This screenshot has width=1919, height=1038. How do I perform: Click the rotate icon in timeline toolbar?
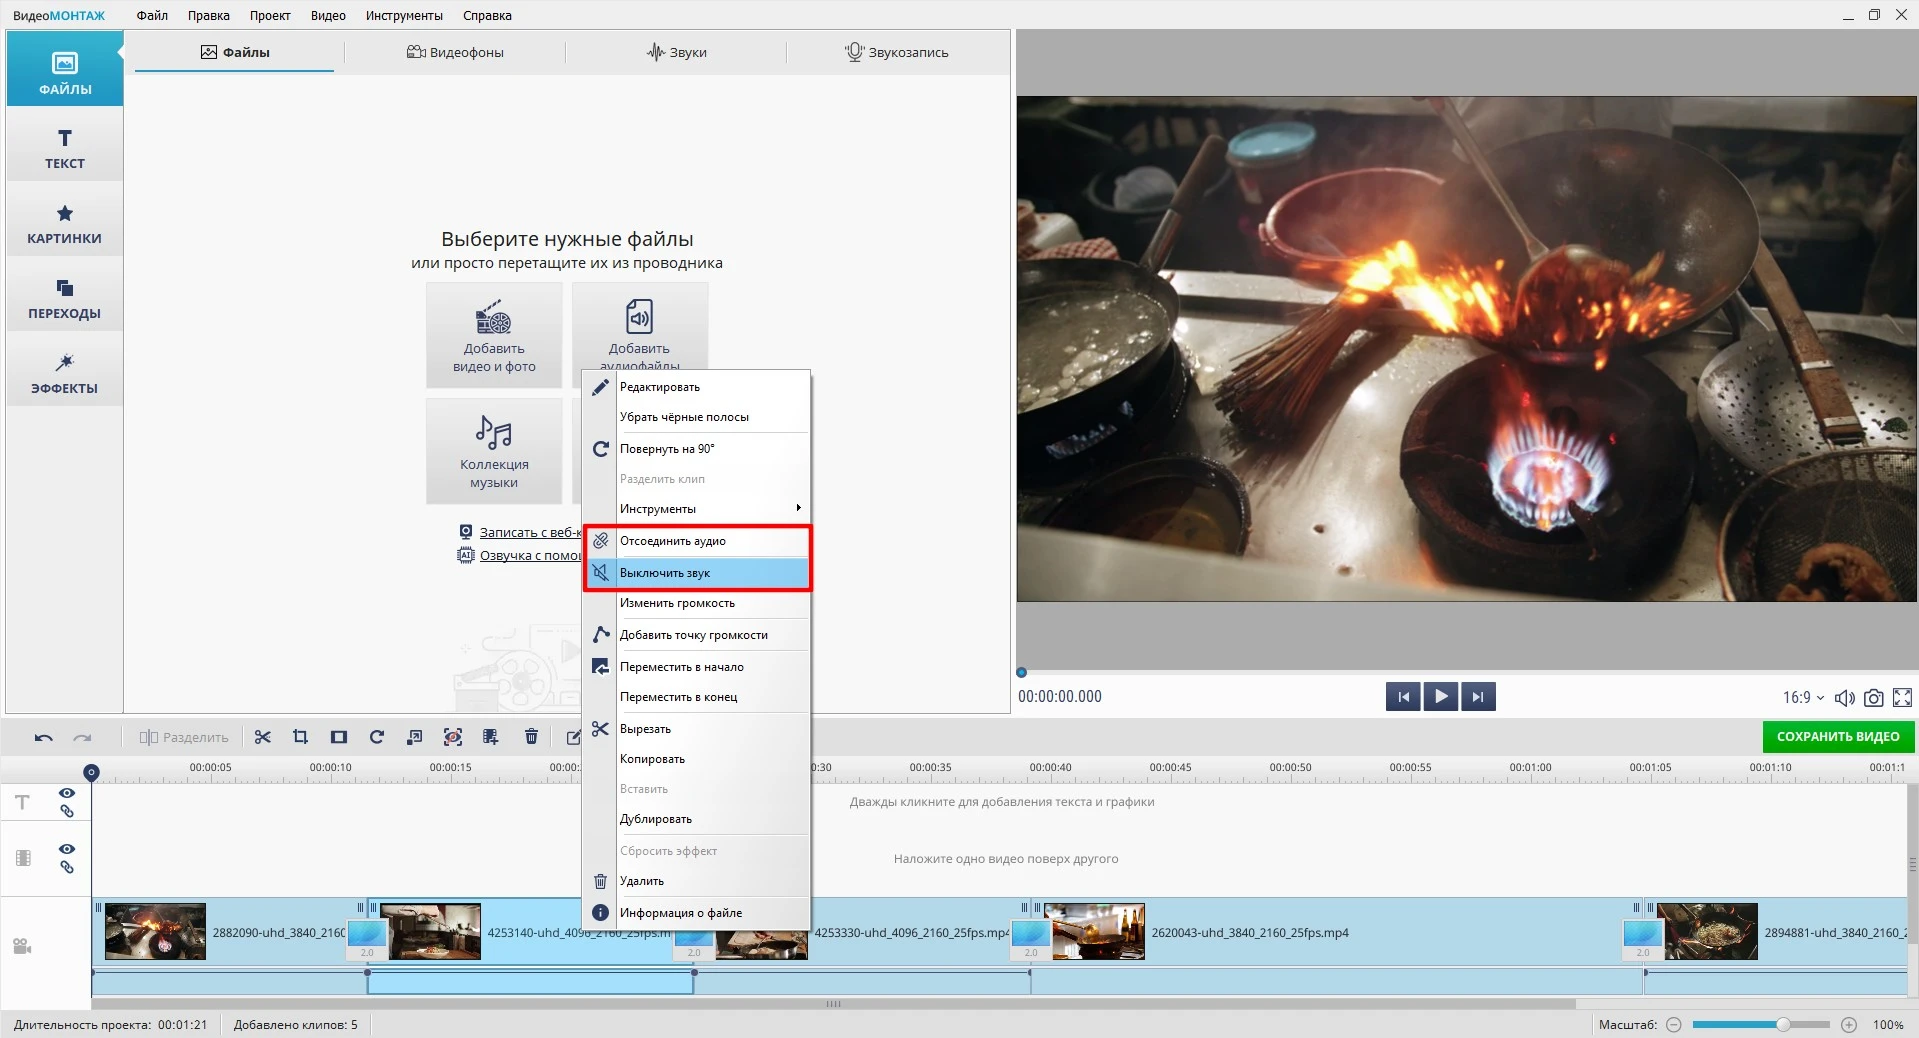pyautogui.click(x=377, y=737)
